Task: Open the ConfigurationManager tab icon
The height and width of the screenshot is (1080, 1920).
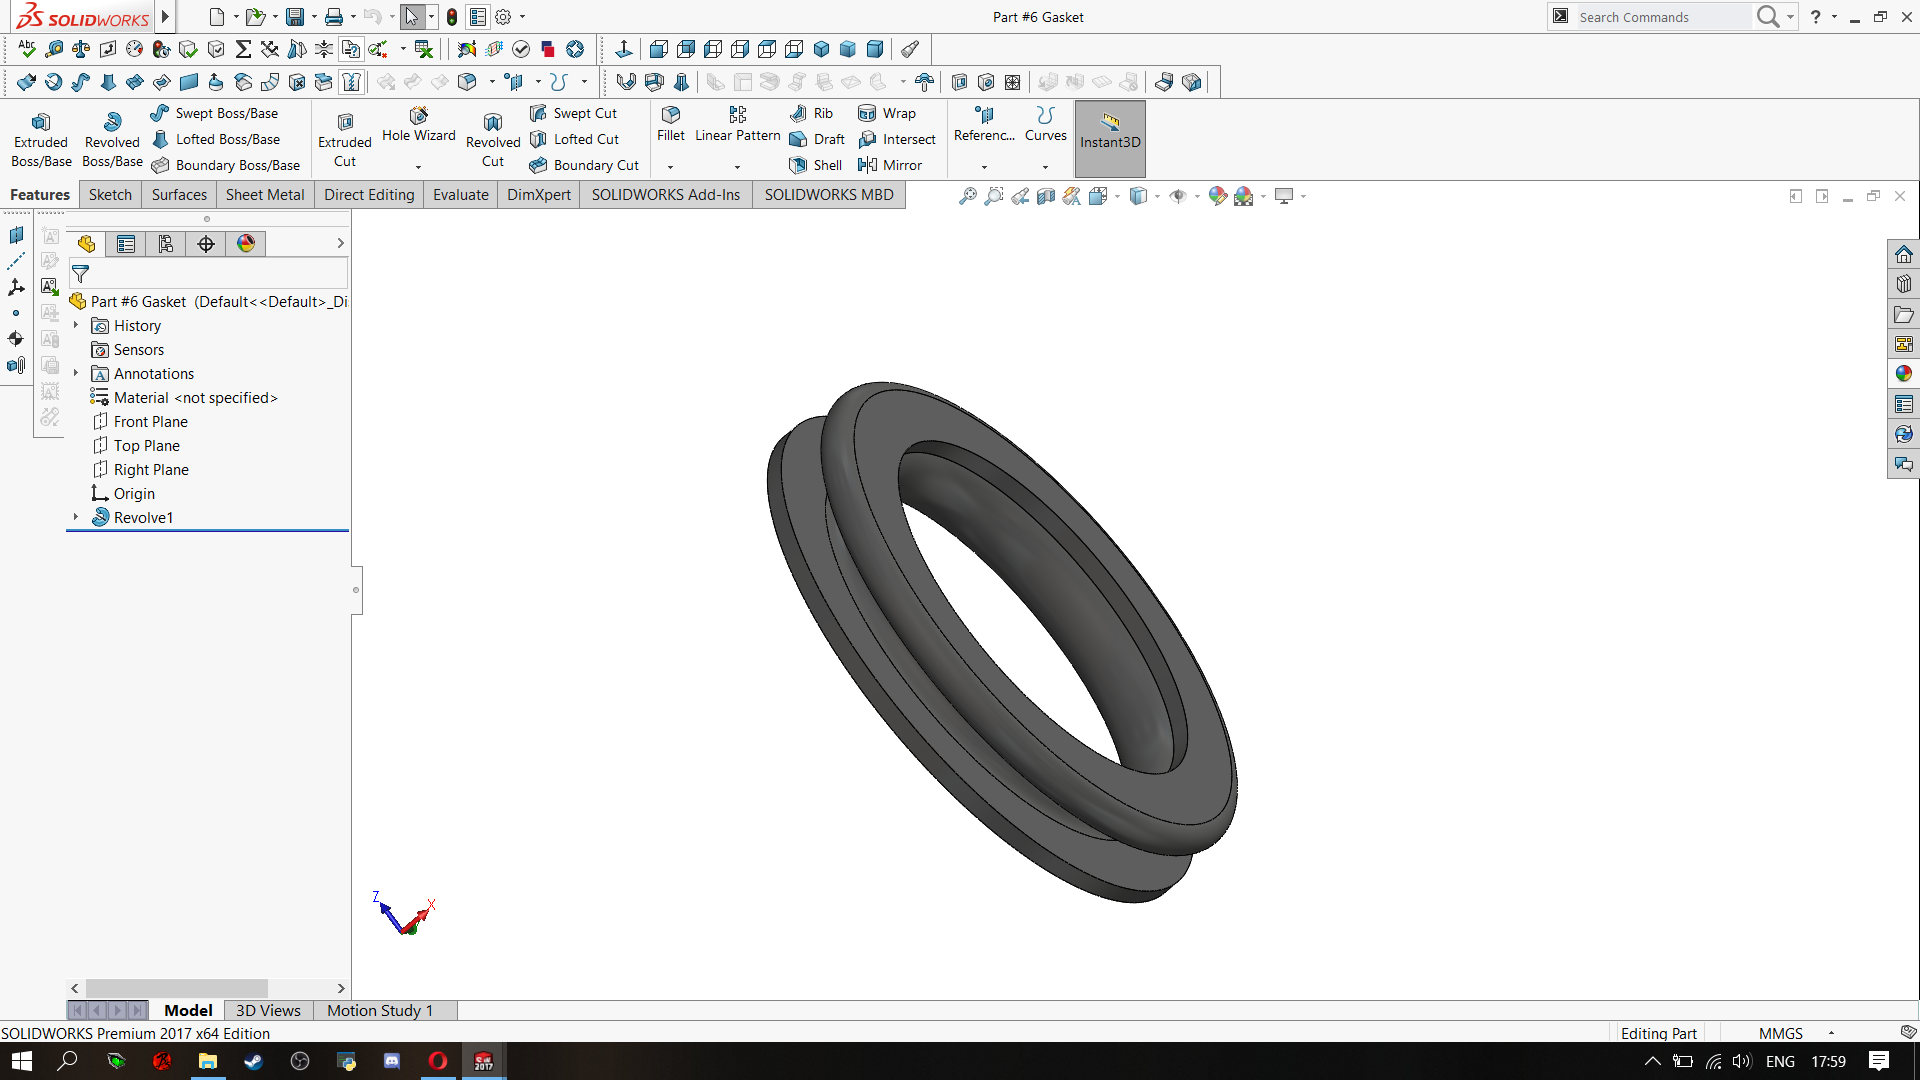Action: [166, 244]
